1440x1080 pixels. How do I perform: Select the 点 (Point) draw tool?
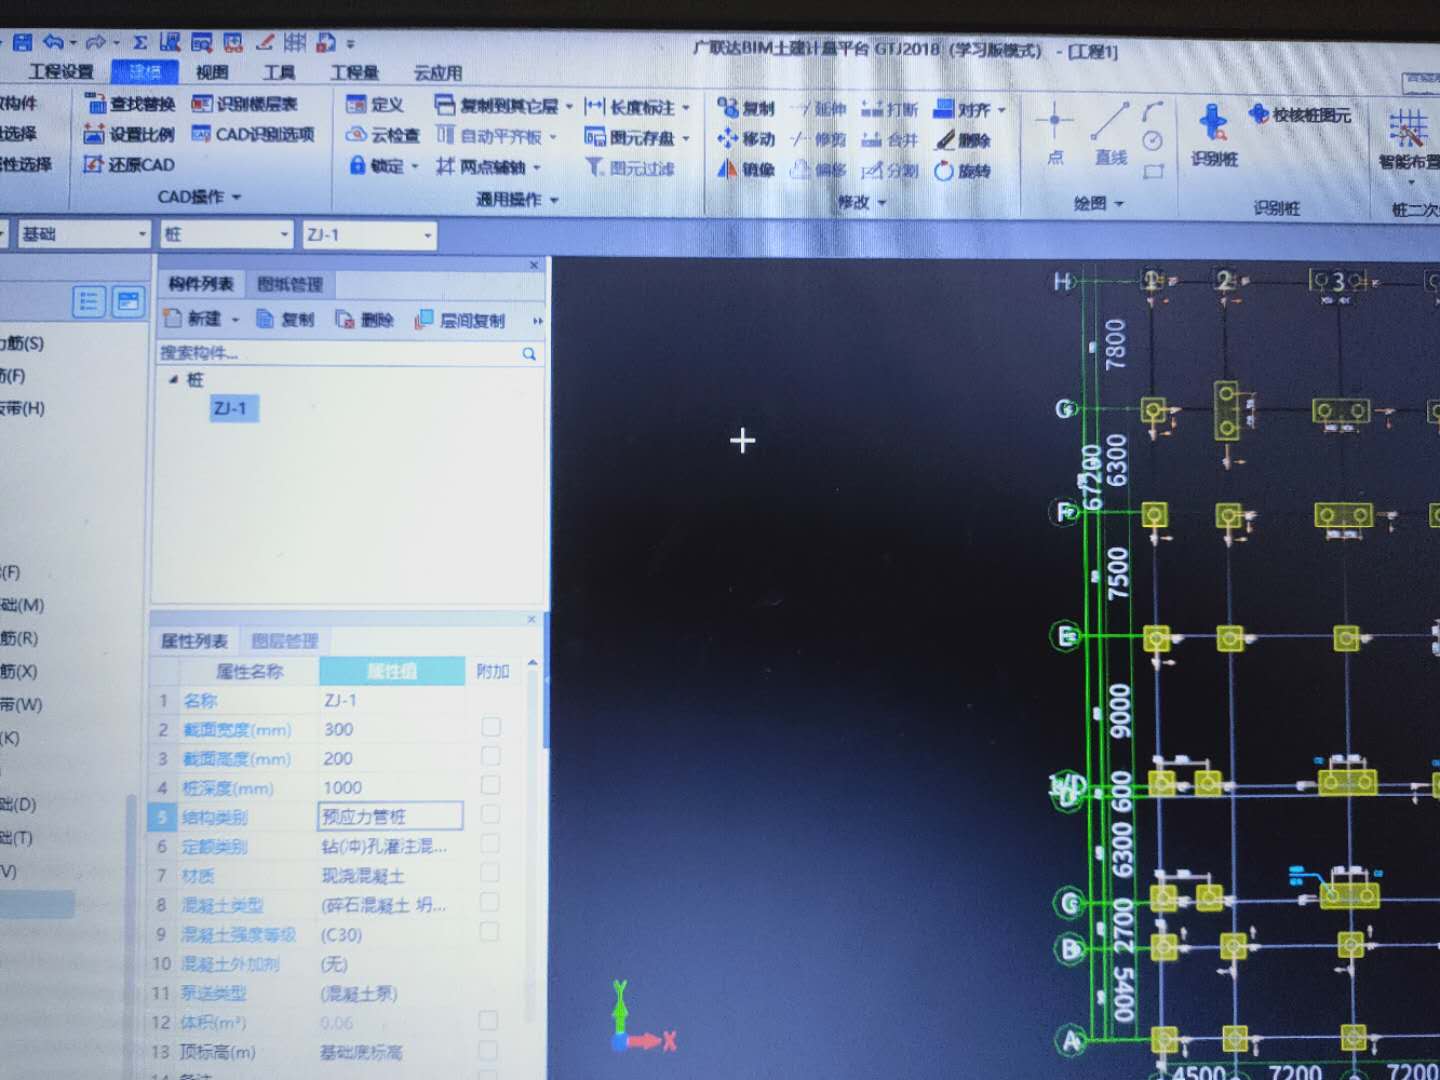coord(1054,133)
